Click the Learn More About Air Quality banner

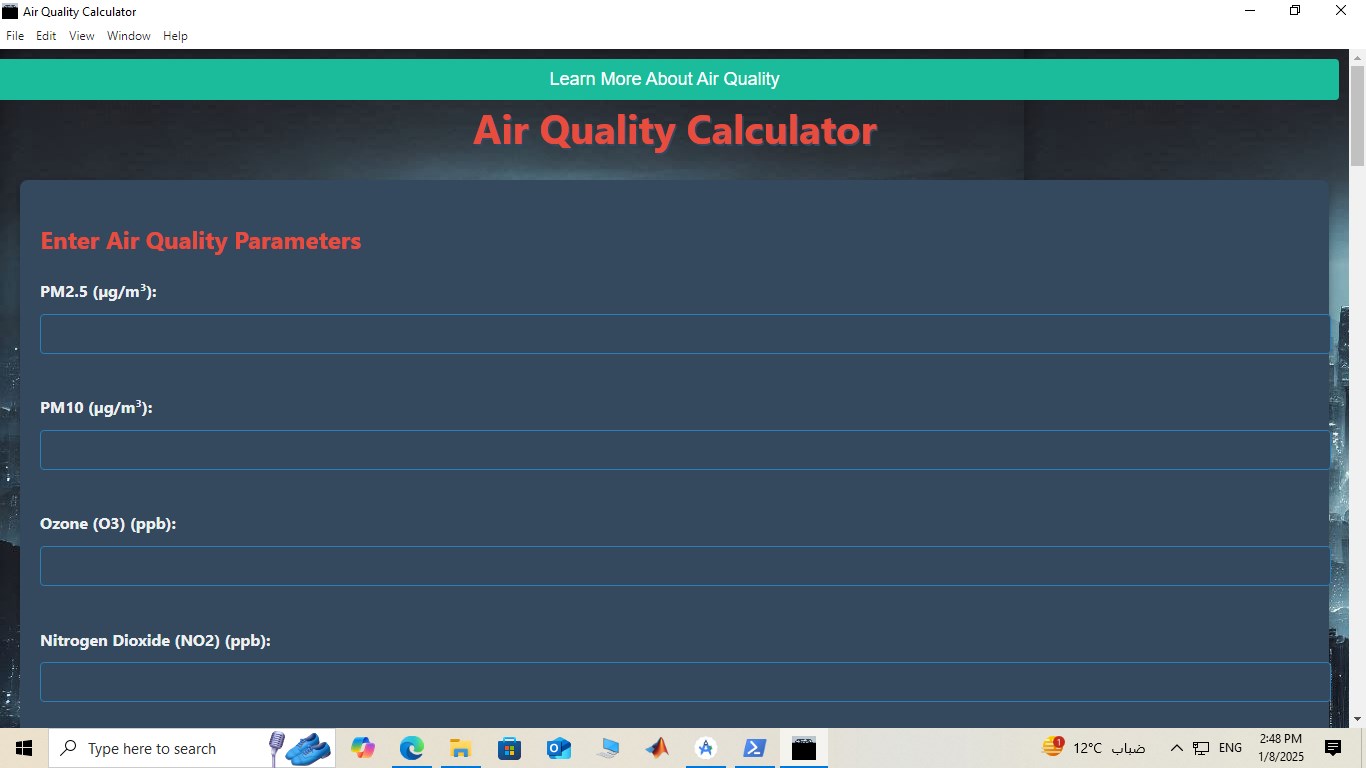click(664, 79)
